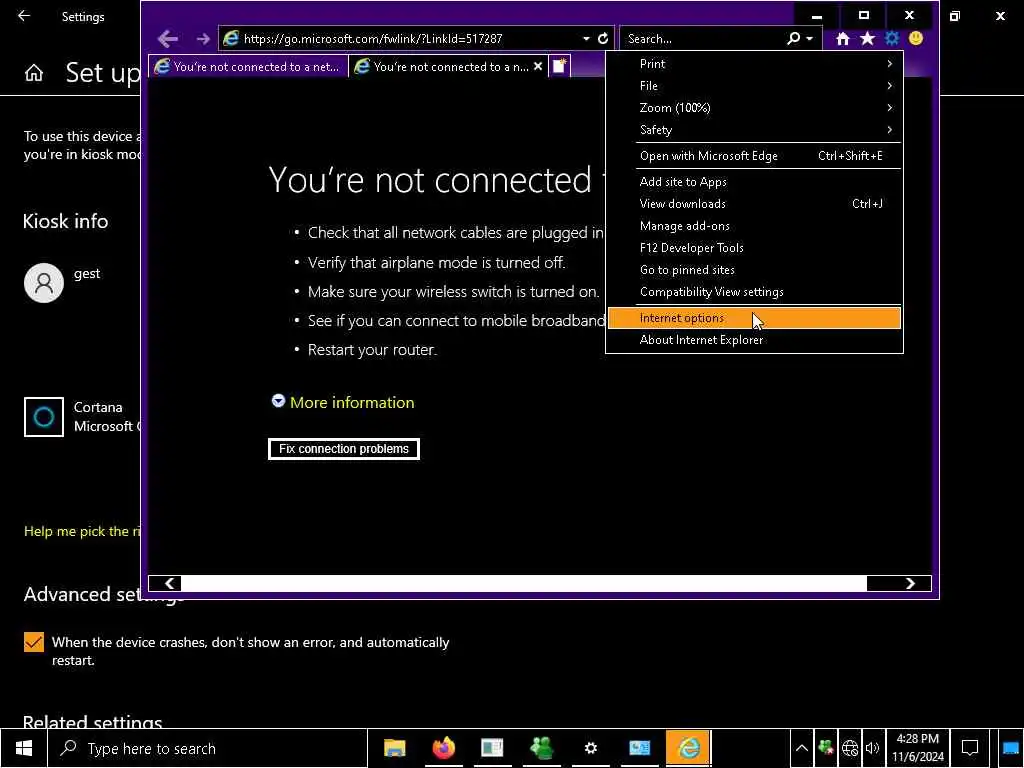Open the notification center icon
Screen dimensions: 1024x768
970,748
